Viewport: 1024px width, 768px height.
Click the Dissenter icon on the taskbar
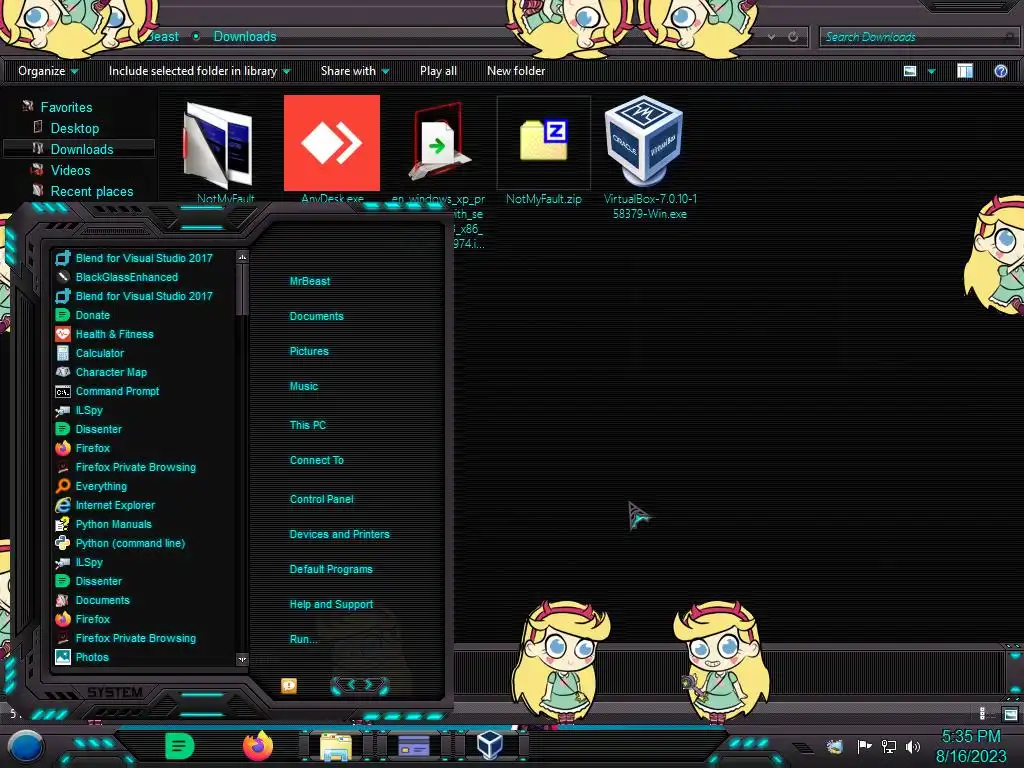[180, 746]
